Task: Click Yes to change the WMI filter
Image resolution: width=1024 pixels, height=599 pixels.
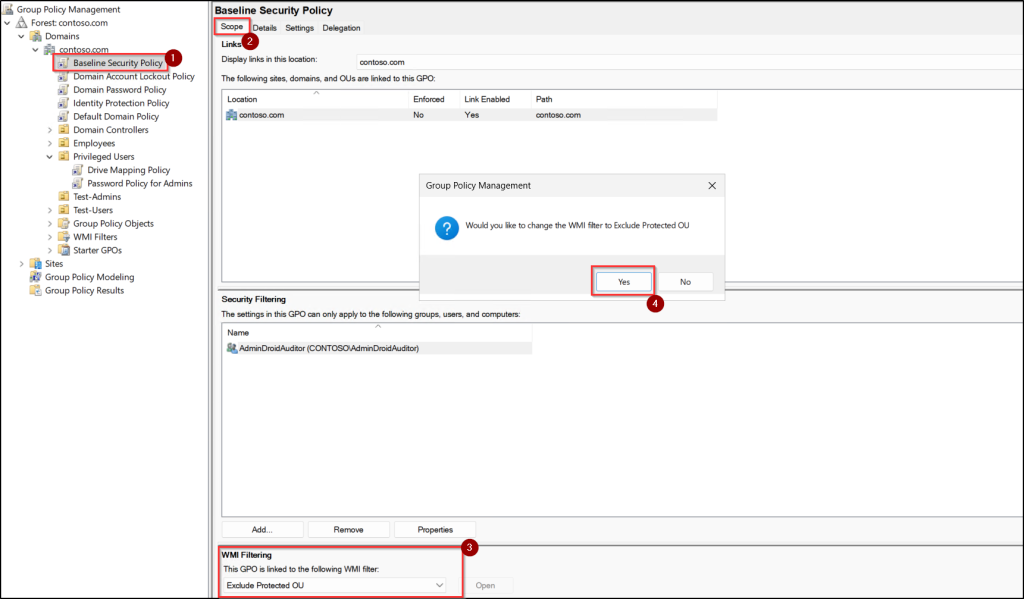Action: tap(622, 281)
